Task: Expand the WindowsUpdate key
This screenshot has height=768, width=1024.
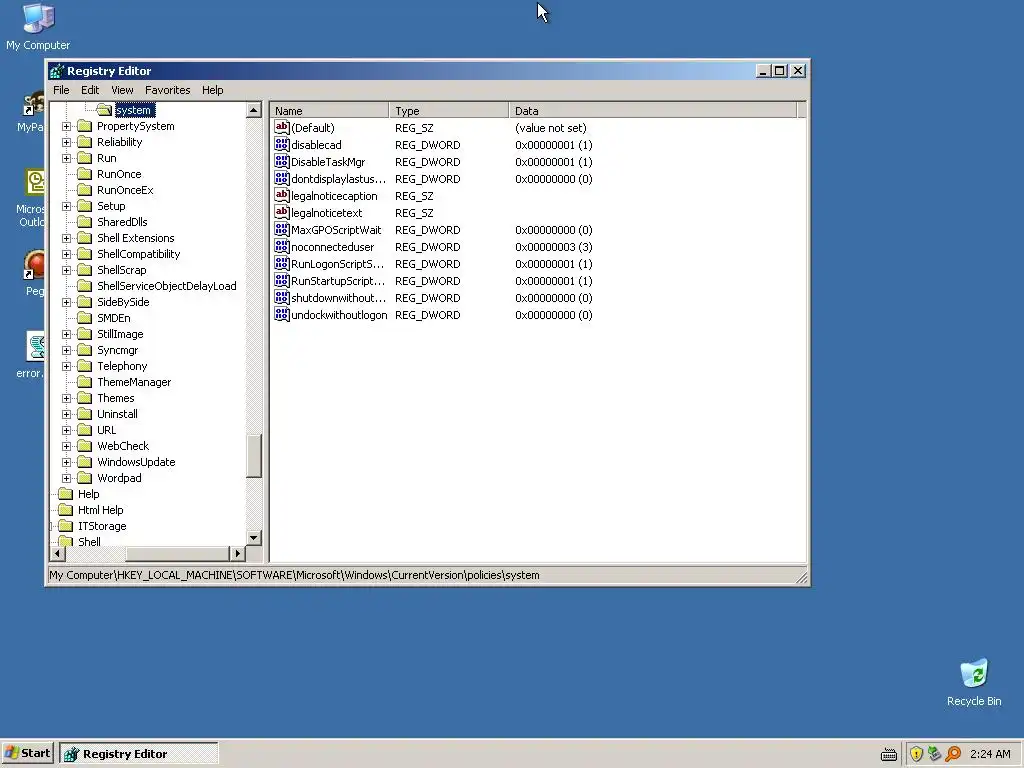Action: click(67, 462)
